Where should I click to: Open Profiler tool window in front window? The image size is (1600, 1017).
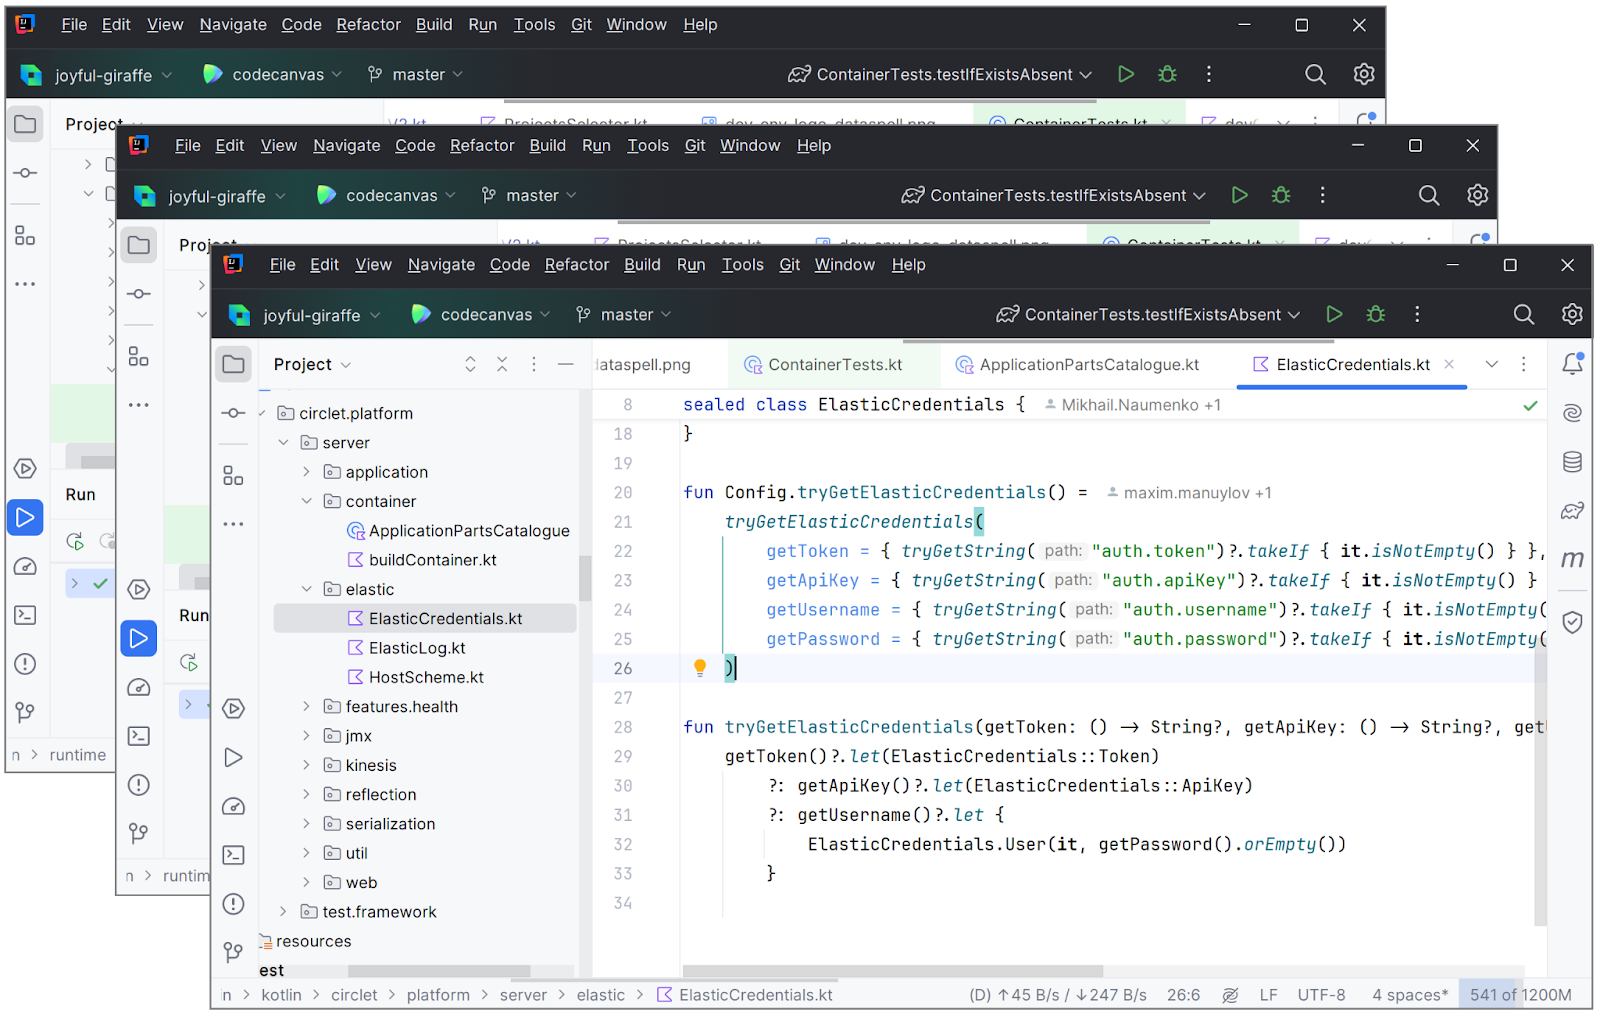point(233,806)
